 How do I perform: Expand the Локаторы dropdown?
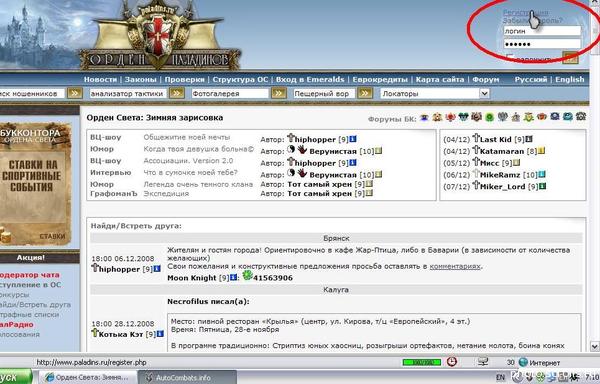tap(484, 93)
